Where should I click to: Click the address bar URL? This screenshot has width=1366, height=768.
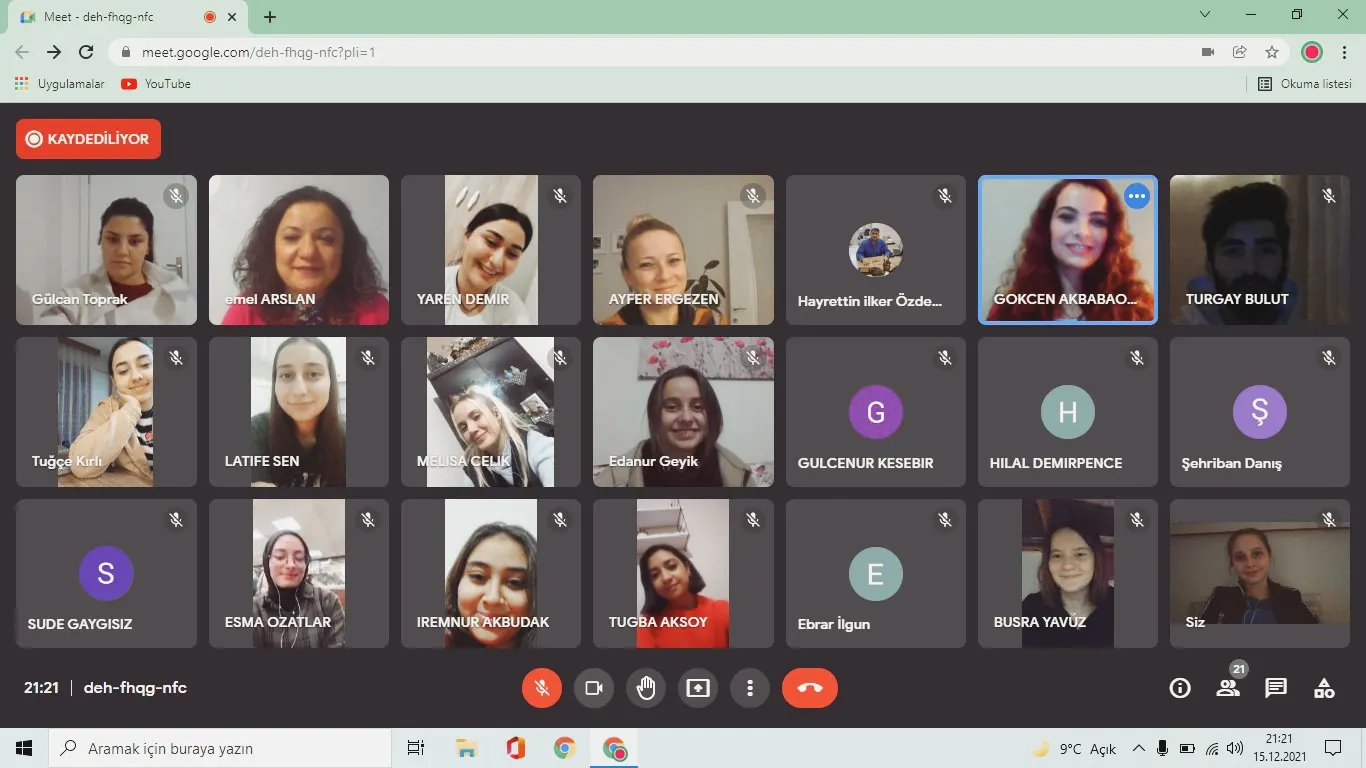coord(258,52)
